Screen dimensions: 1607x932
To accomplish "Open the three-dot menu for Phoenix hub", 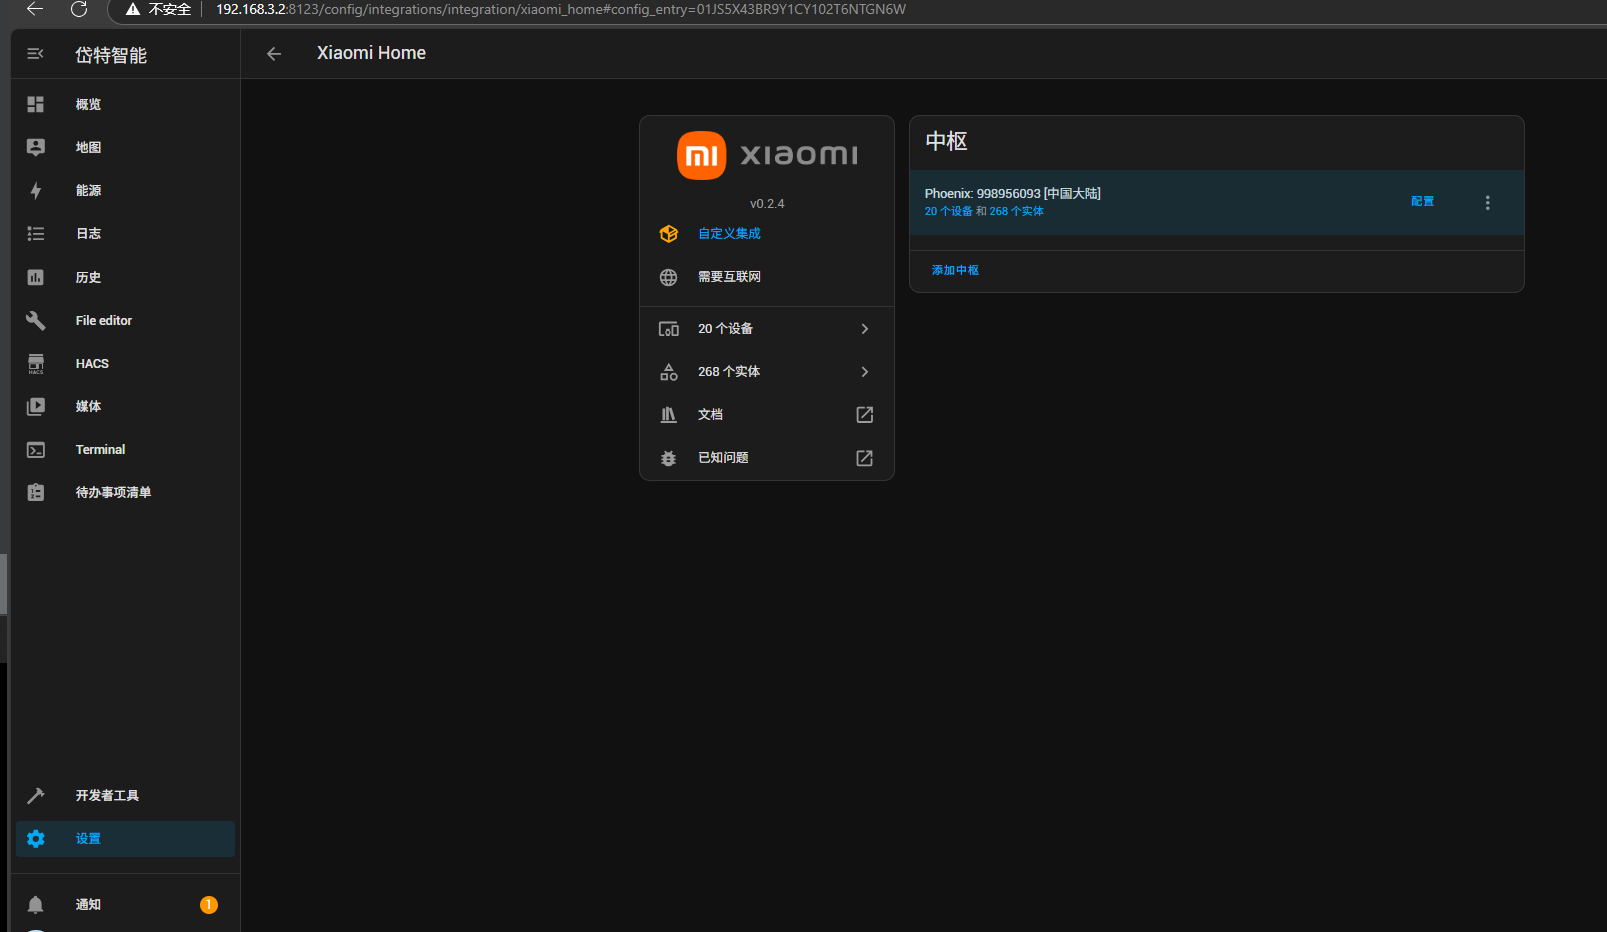I will point(1487,203).
